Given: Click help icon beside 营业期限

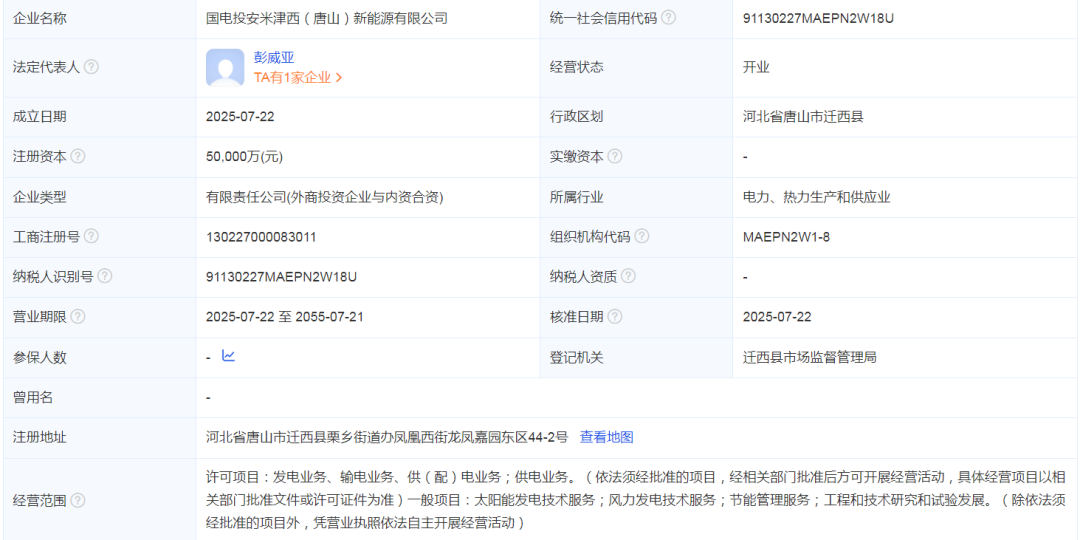Looking at the screenshot, I should 78,317.
